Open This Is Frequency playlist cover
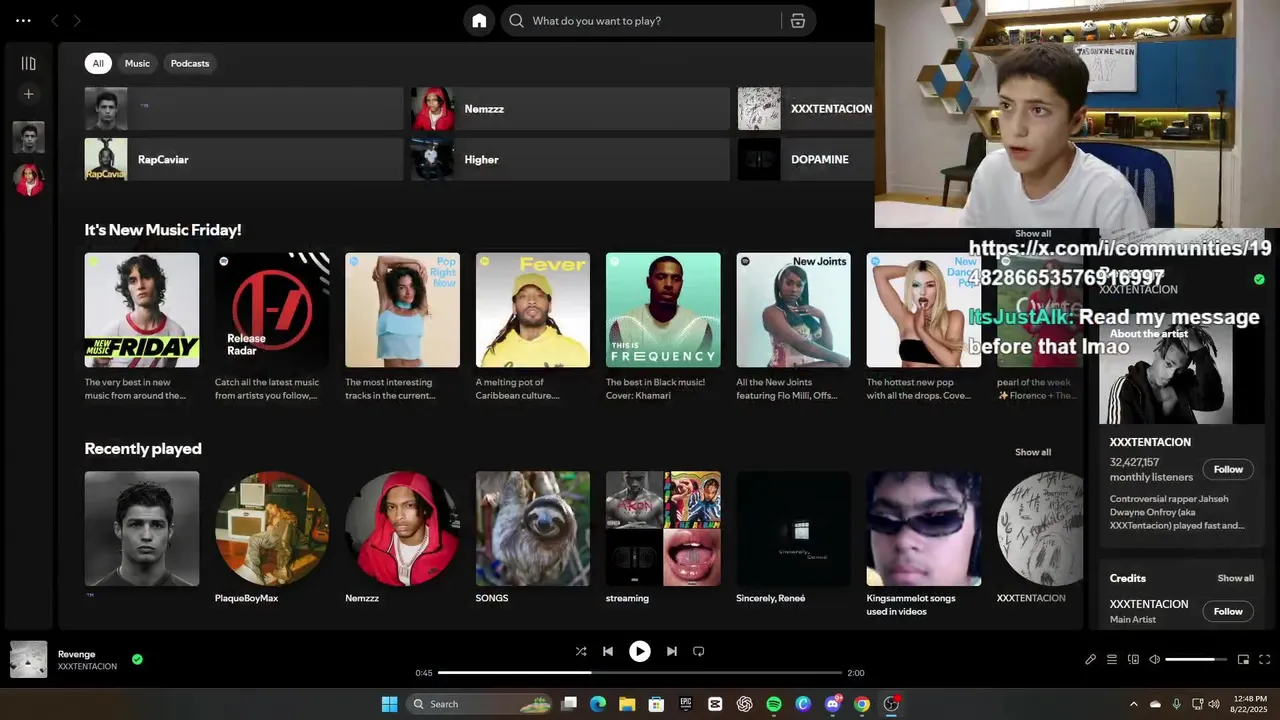1280x720 pixels. click(x=663, y=310)
